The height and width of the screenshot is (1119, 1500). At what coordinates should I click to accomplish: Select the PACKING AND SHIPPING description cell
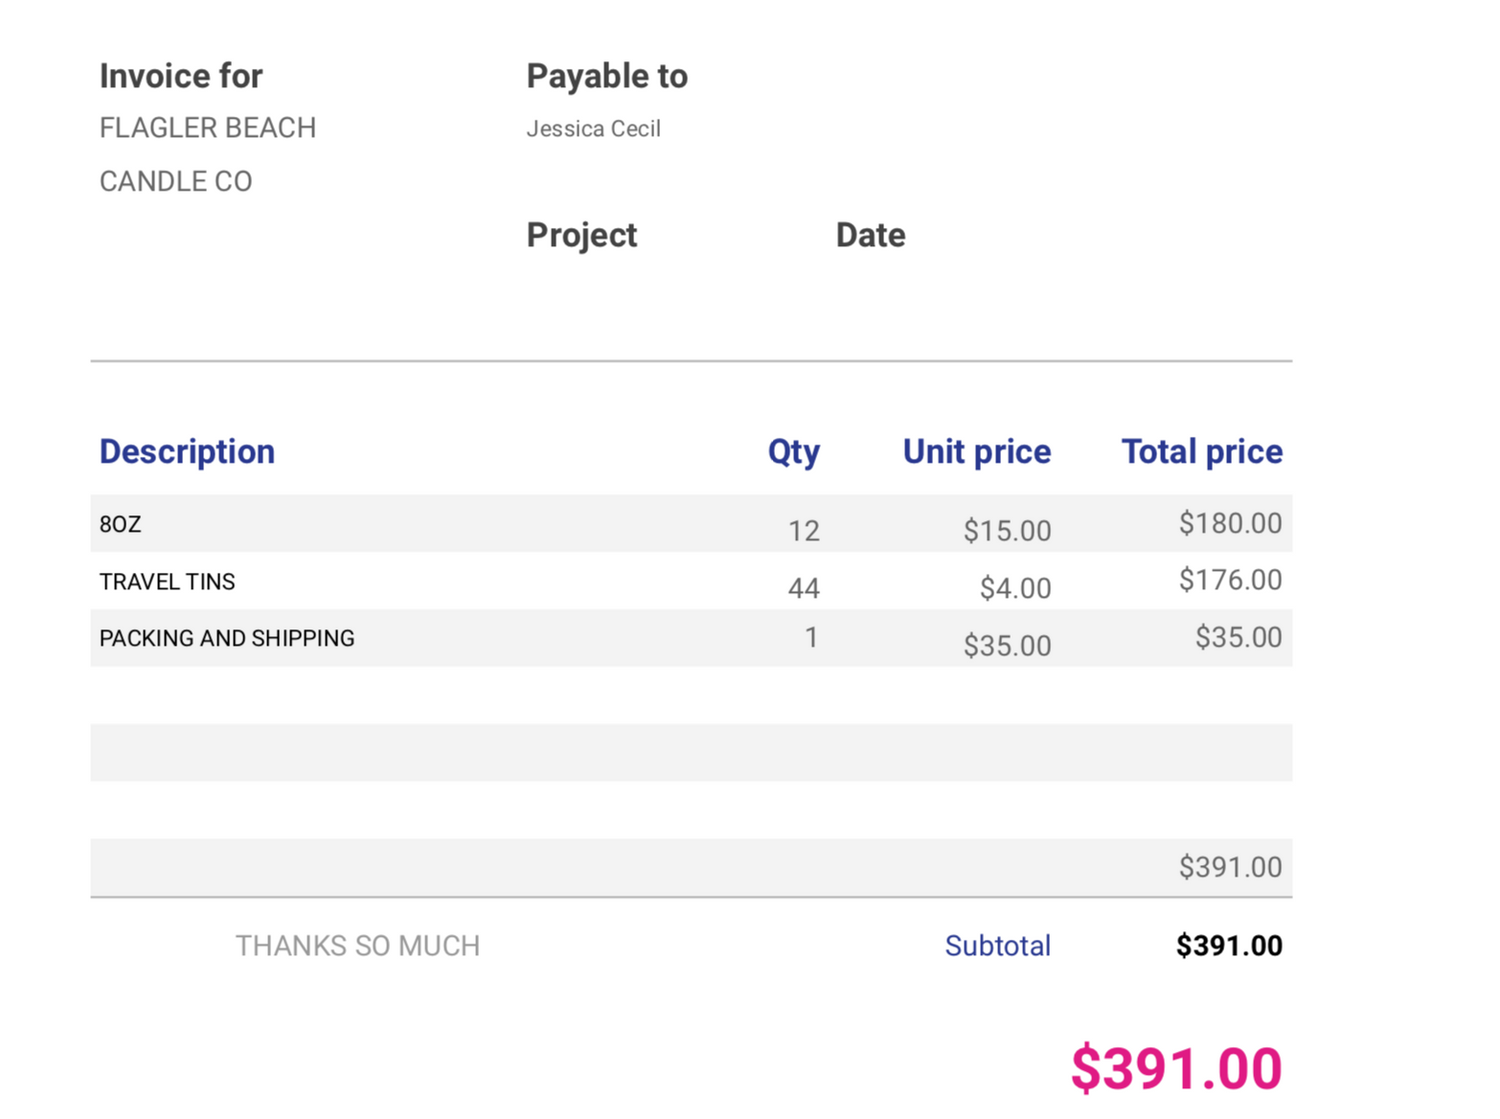(227, 638)
